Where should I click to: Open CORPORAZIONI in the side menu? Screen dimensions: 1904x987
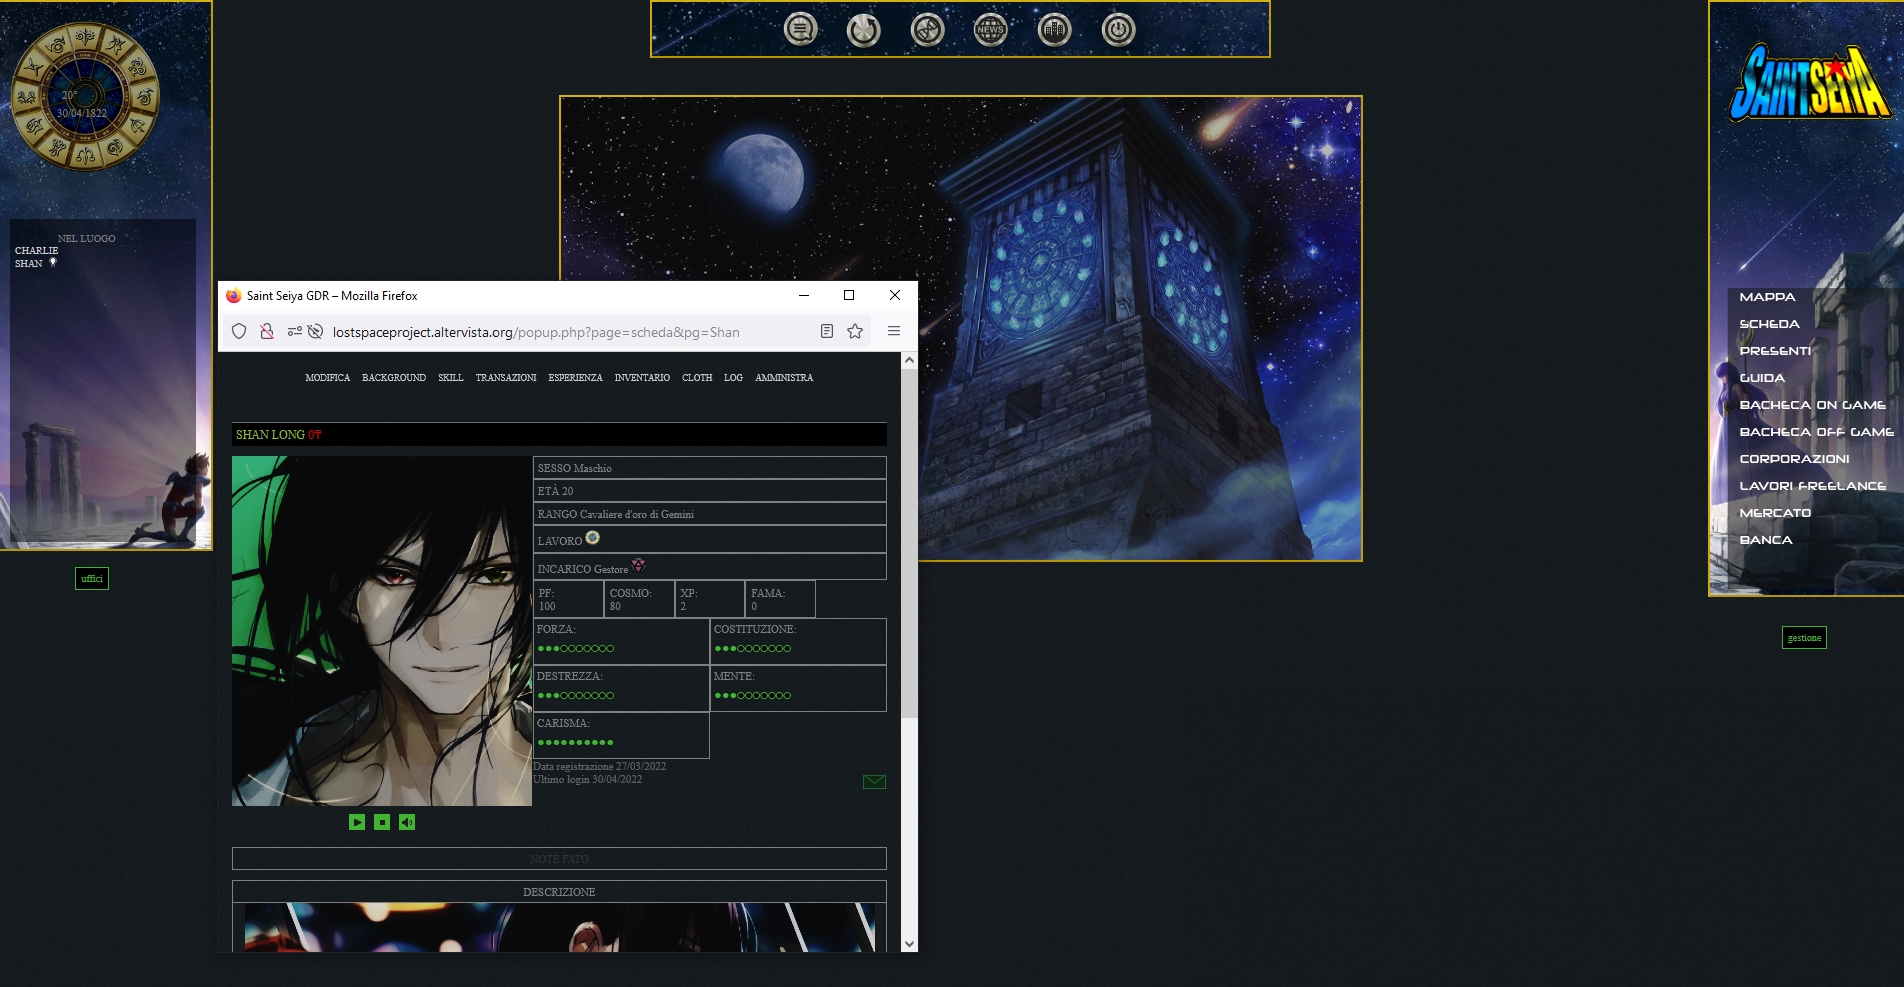click(x=1794, y=459)
